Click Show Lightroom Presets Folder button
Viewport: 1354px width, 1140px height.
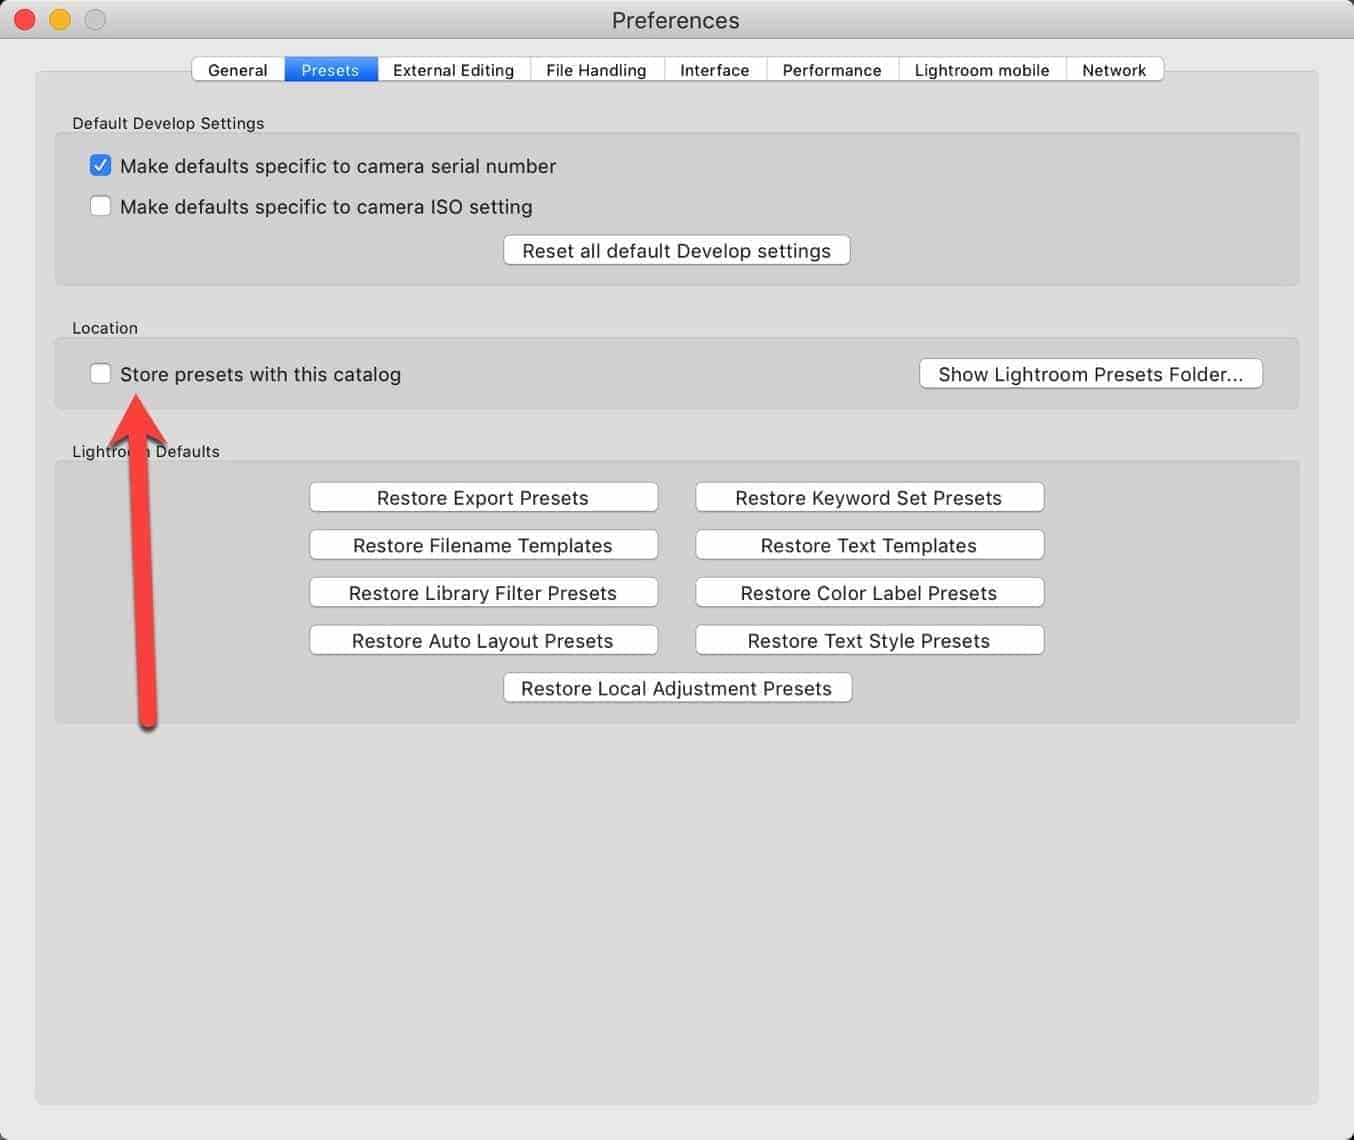(x=1091, y=374)
